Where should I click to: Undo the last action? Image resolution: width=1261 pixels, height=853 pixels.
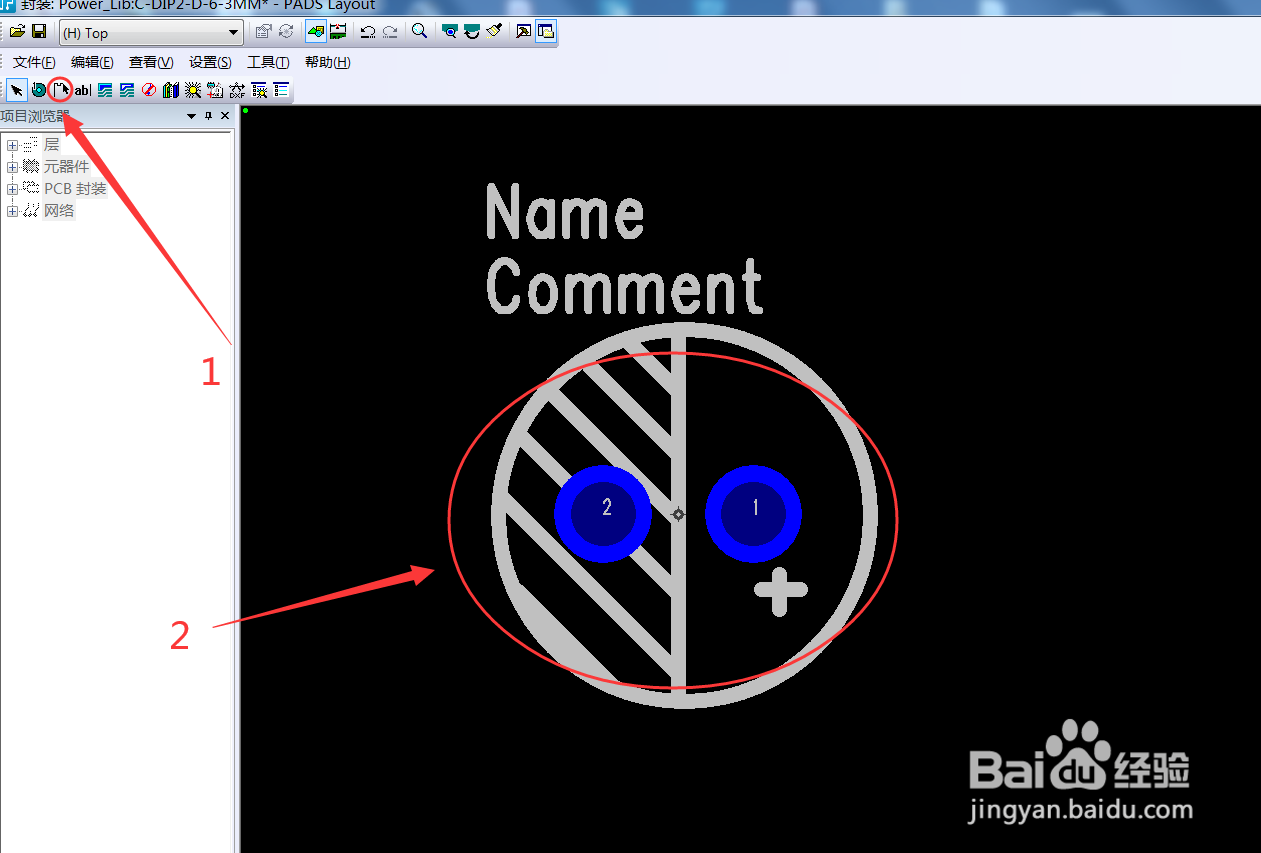tap(368, 32)
